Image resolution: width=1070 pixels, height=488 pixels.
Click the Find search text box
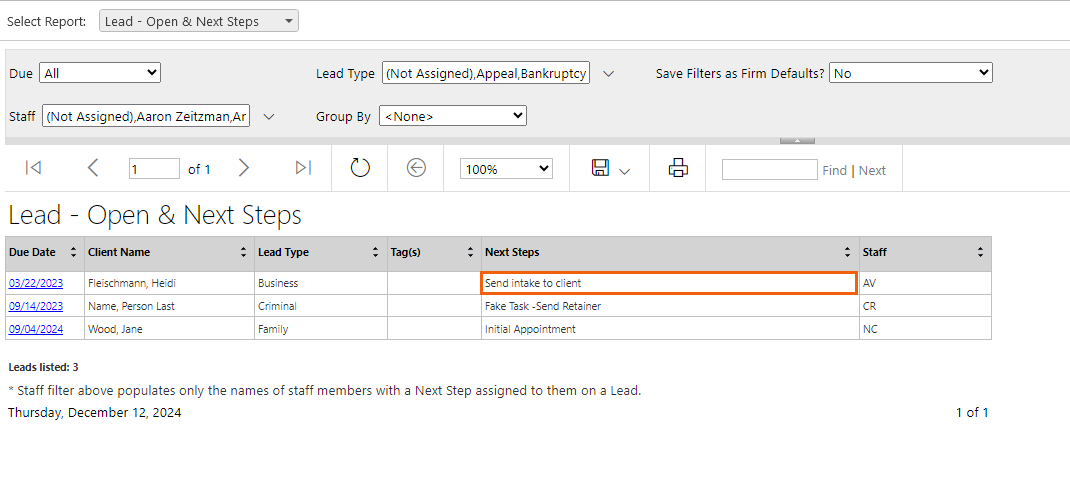[769, 169]
